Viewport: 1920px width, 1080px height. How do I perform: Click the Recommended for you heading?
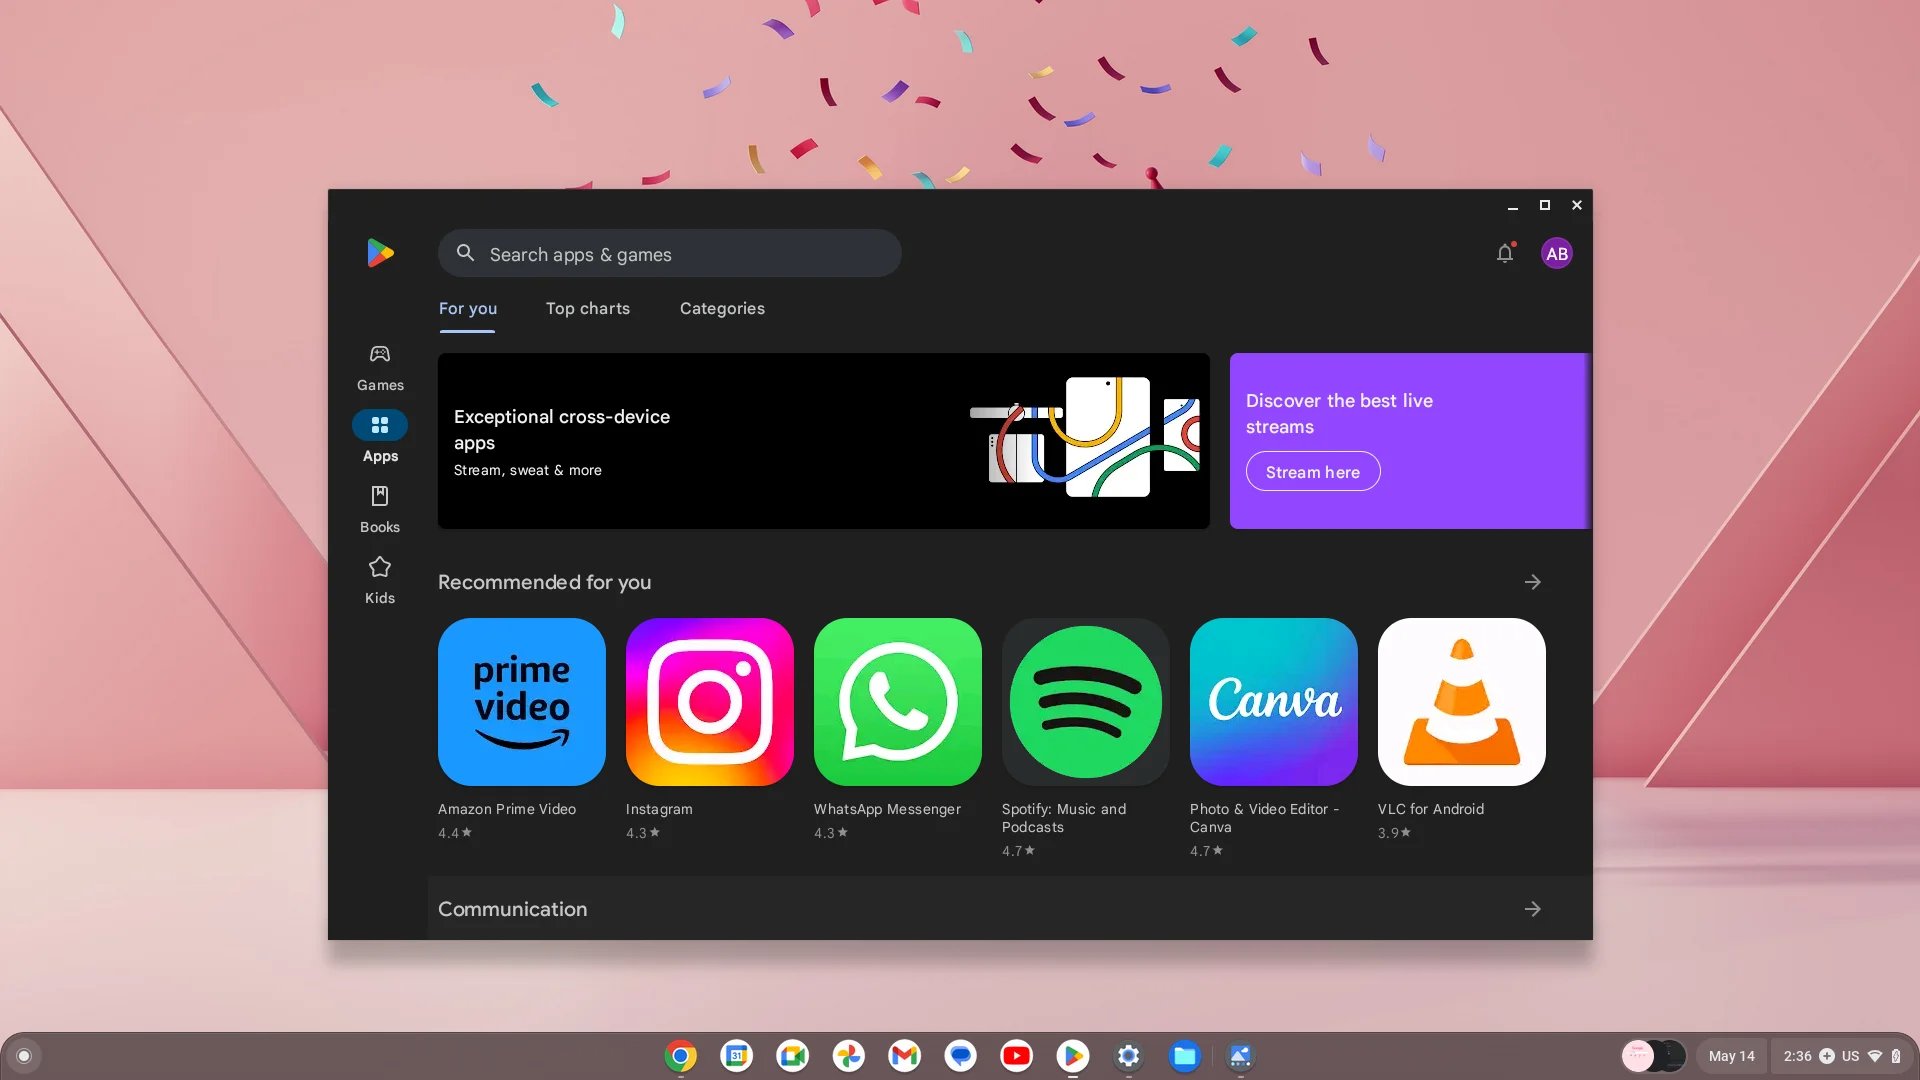point(545,582)
